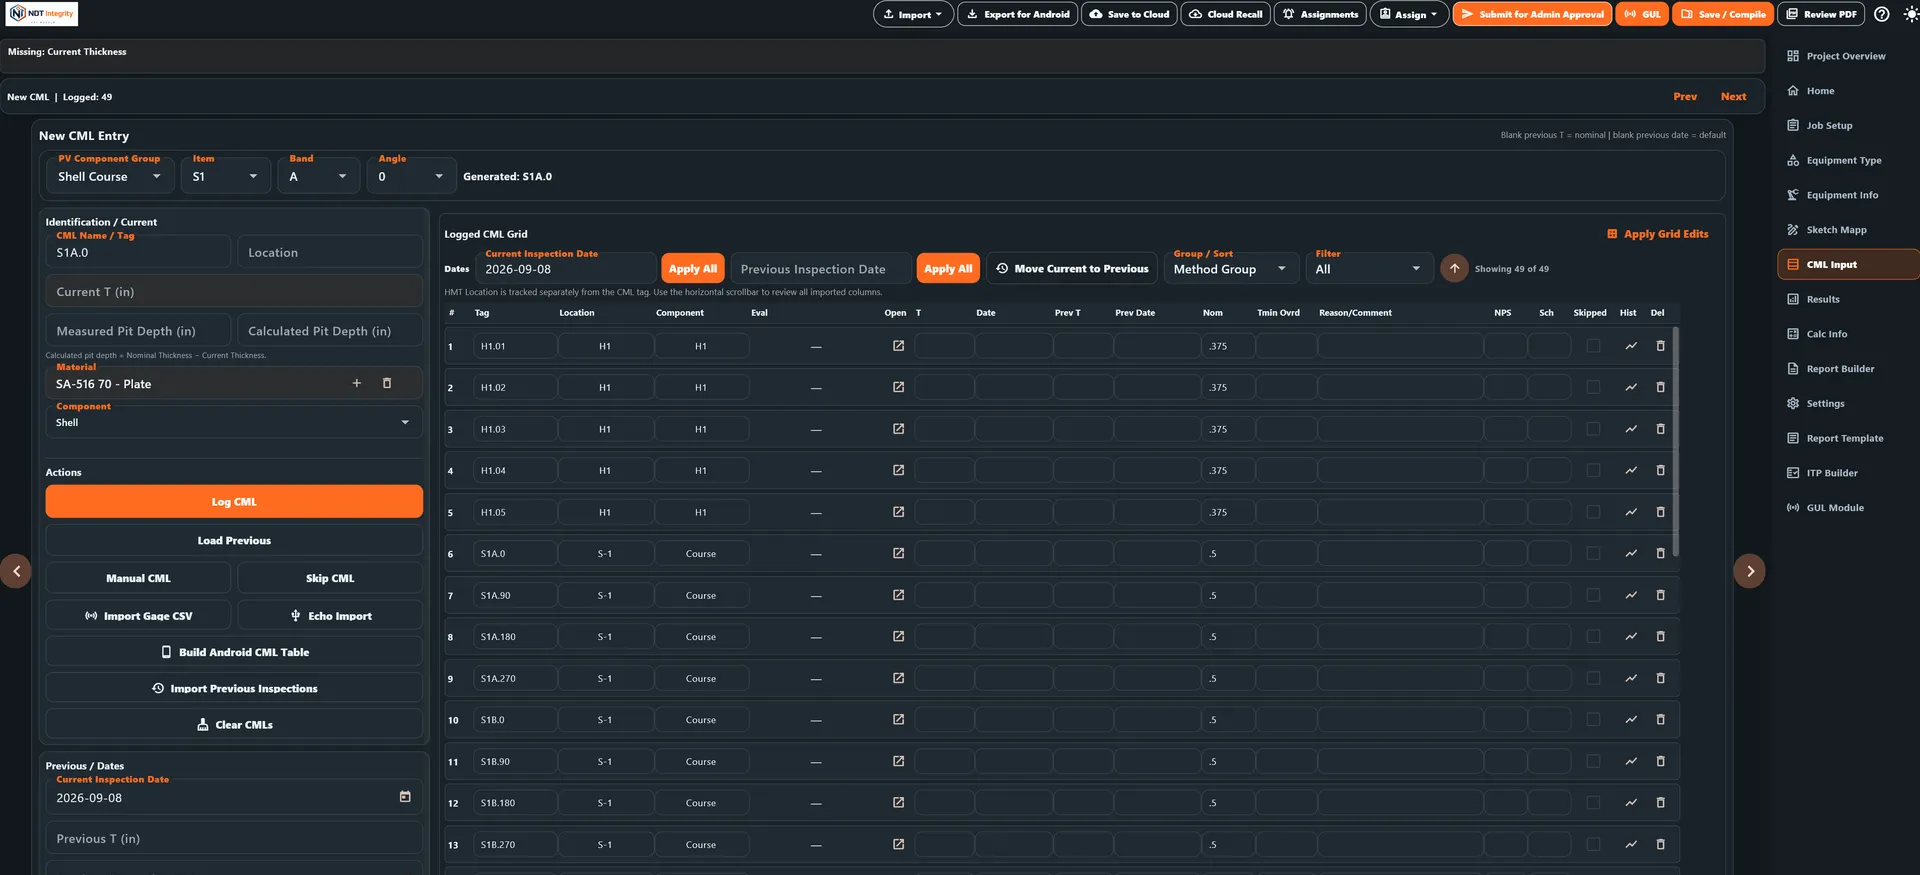Go to previous page with left chevron circle
Viewport: 1920px width, 875px height.
(16, 571)
